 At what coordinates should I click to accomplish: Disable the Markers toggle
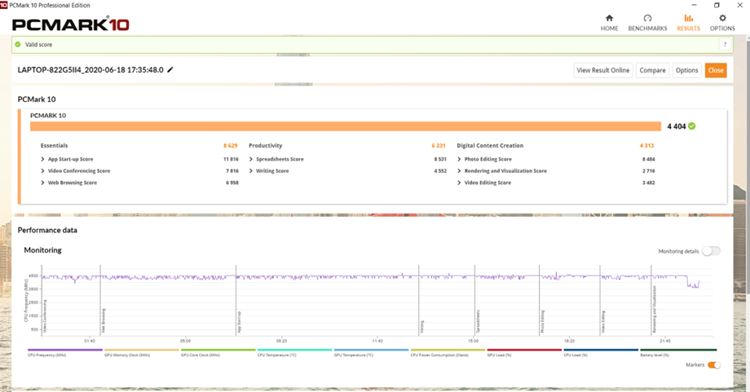pos(714,365)
